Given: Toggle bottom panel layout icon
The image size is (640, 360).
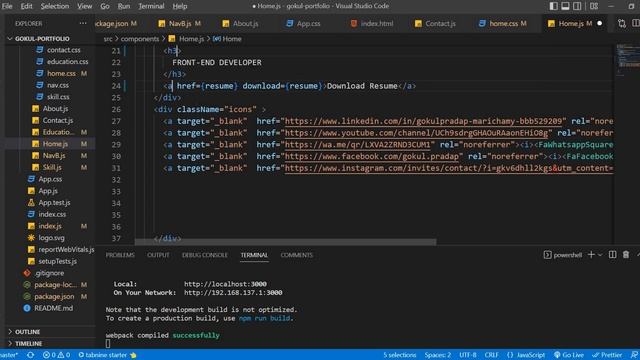Looking at the screenshot, I should (x=565, y=6).
